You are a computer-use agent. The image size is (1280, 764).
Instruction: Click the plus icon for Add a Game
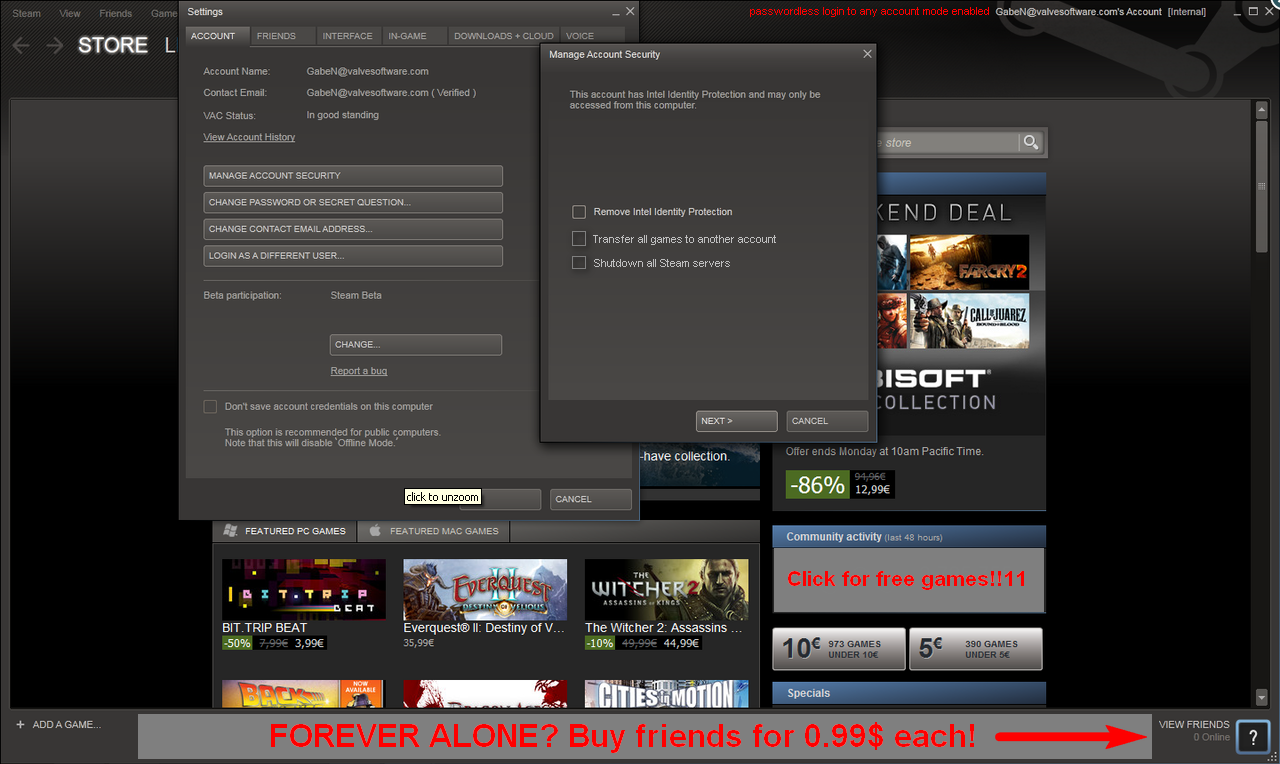(20, 724)
